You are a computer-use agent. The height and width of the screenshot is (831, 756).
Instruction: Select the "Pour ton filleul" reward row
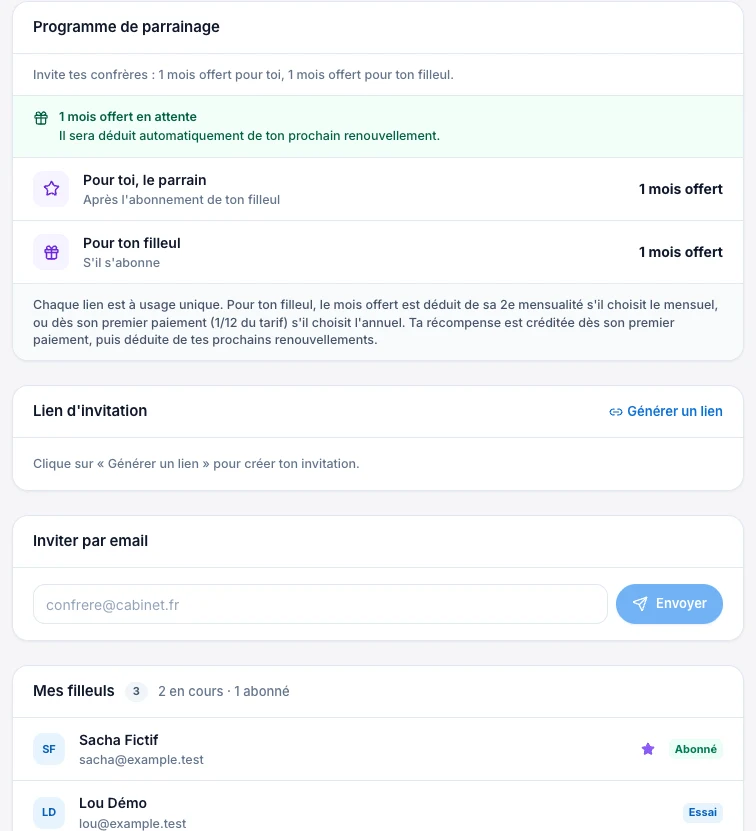pos(378,252)
